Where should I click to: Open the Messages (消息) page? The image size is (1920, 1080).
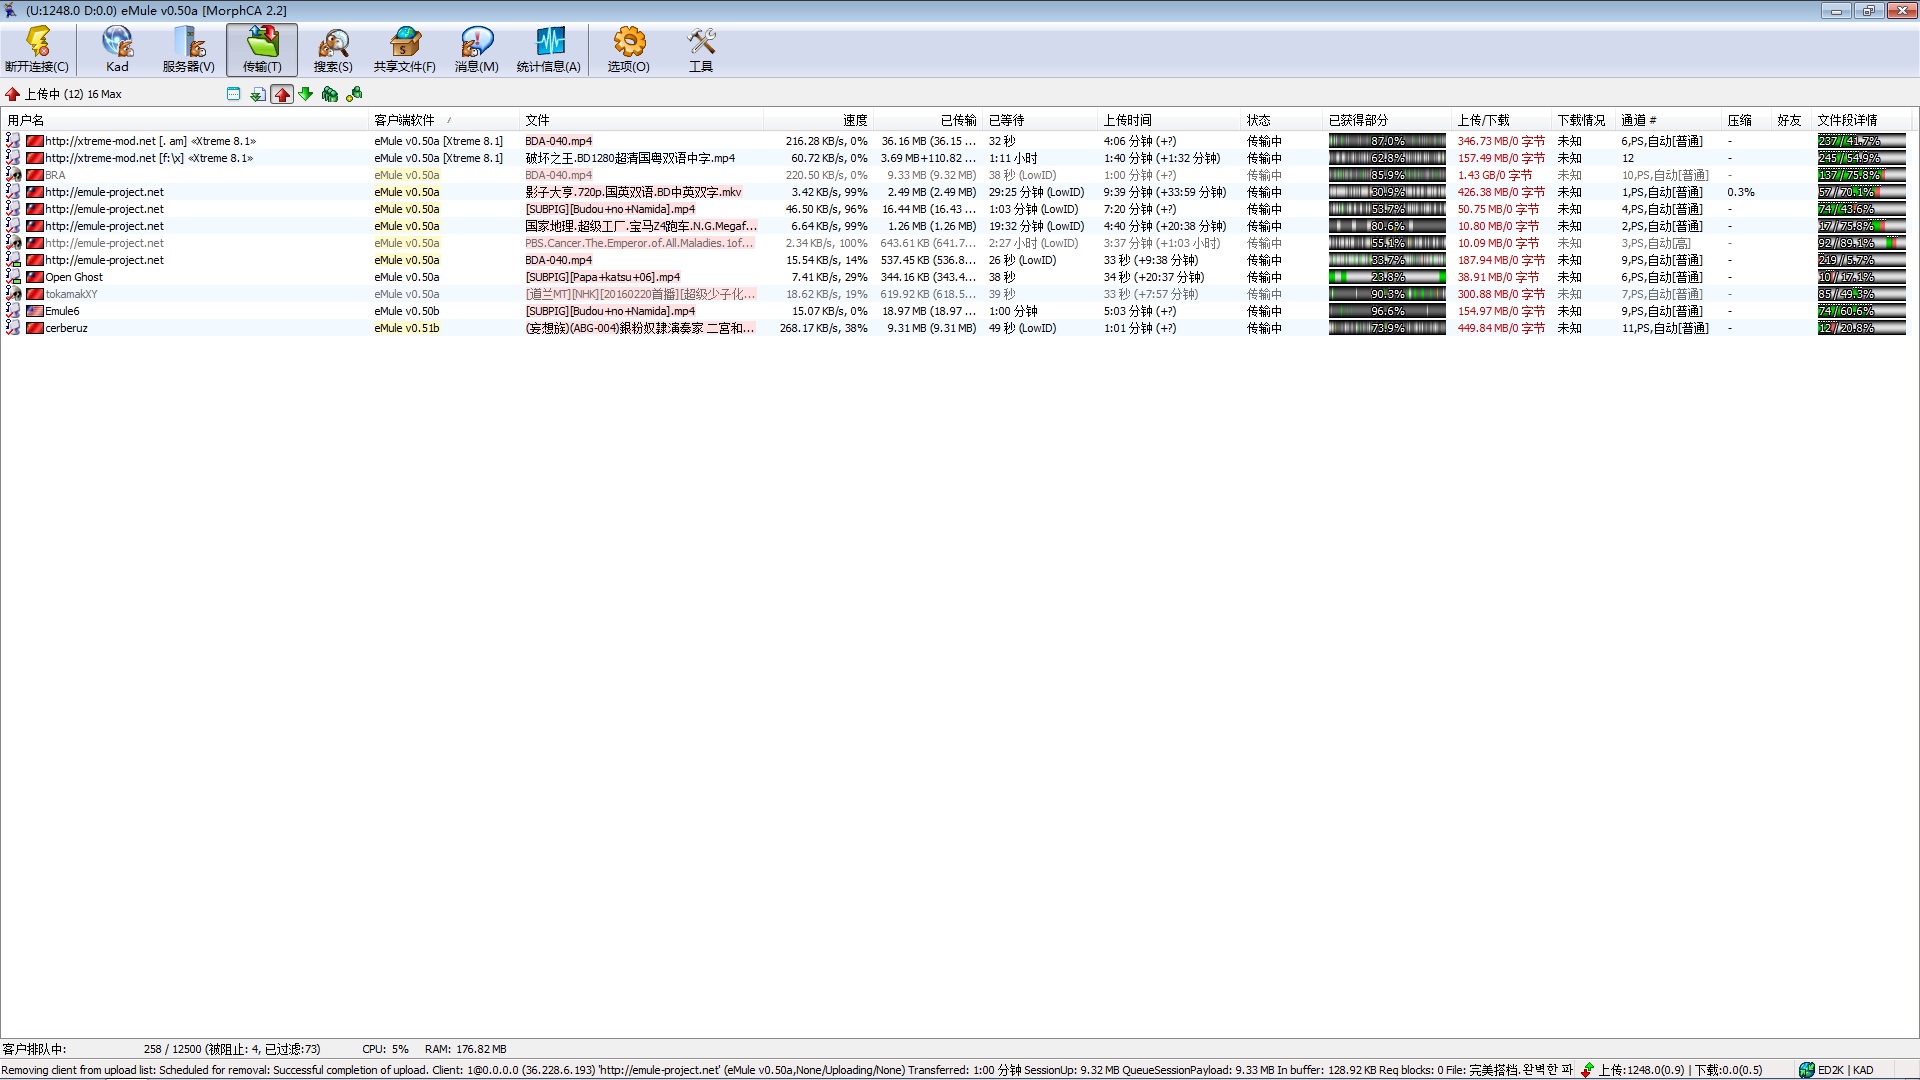coord(476,50)
